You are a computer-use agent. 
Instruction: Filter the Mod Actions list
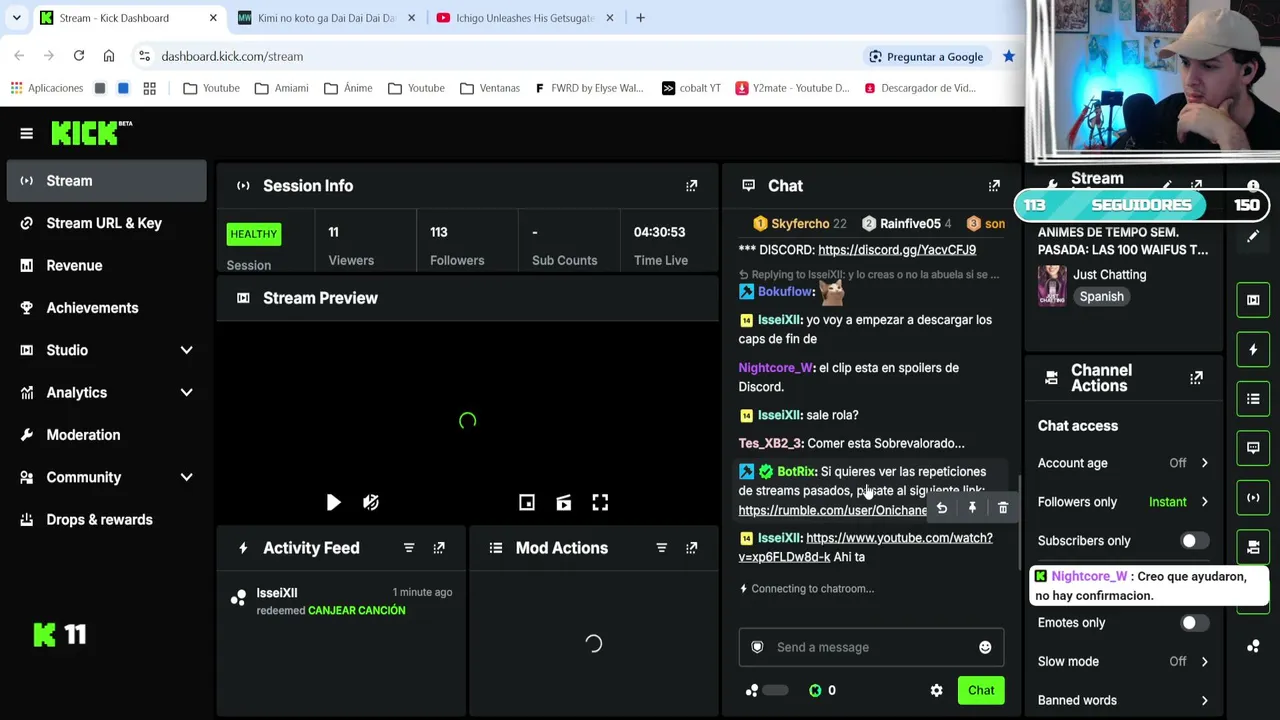[x=661, y=548]
